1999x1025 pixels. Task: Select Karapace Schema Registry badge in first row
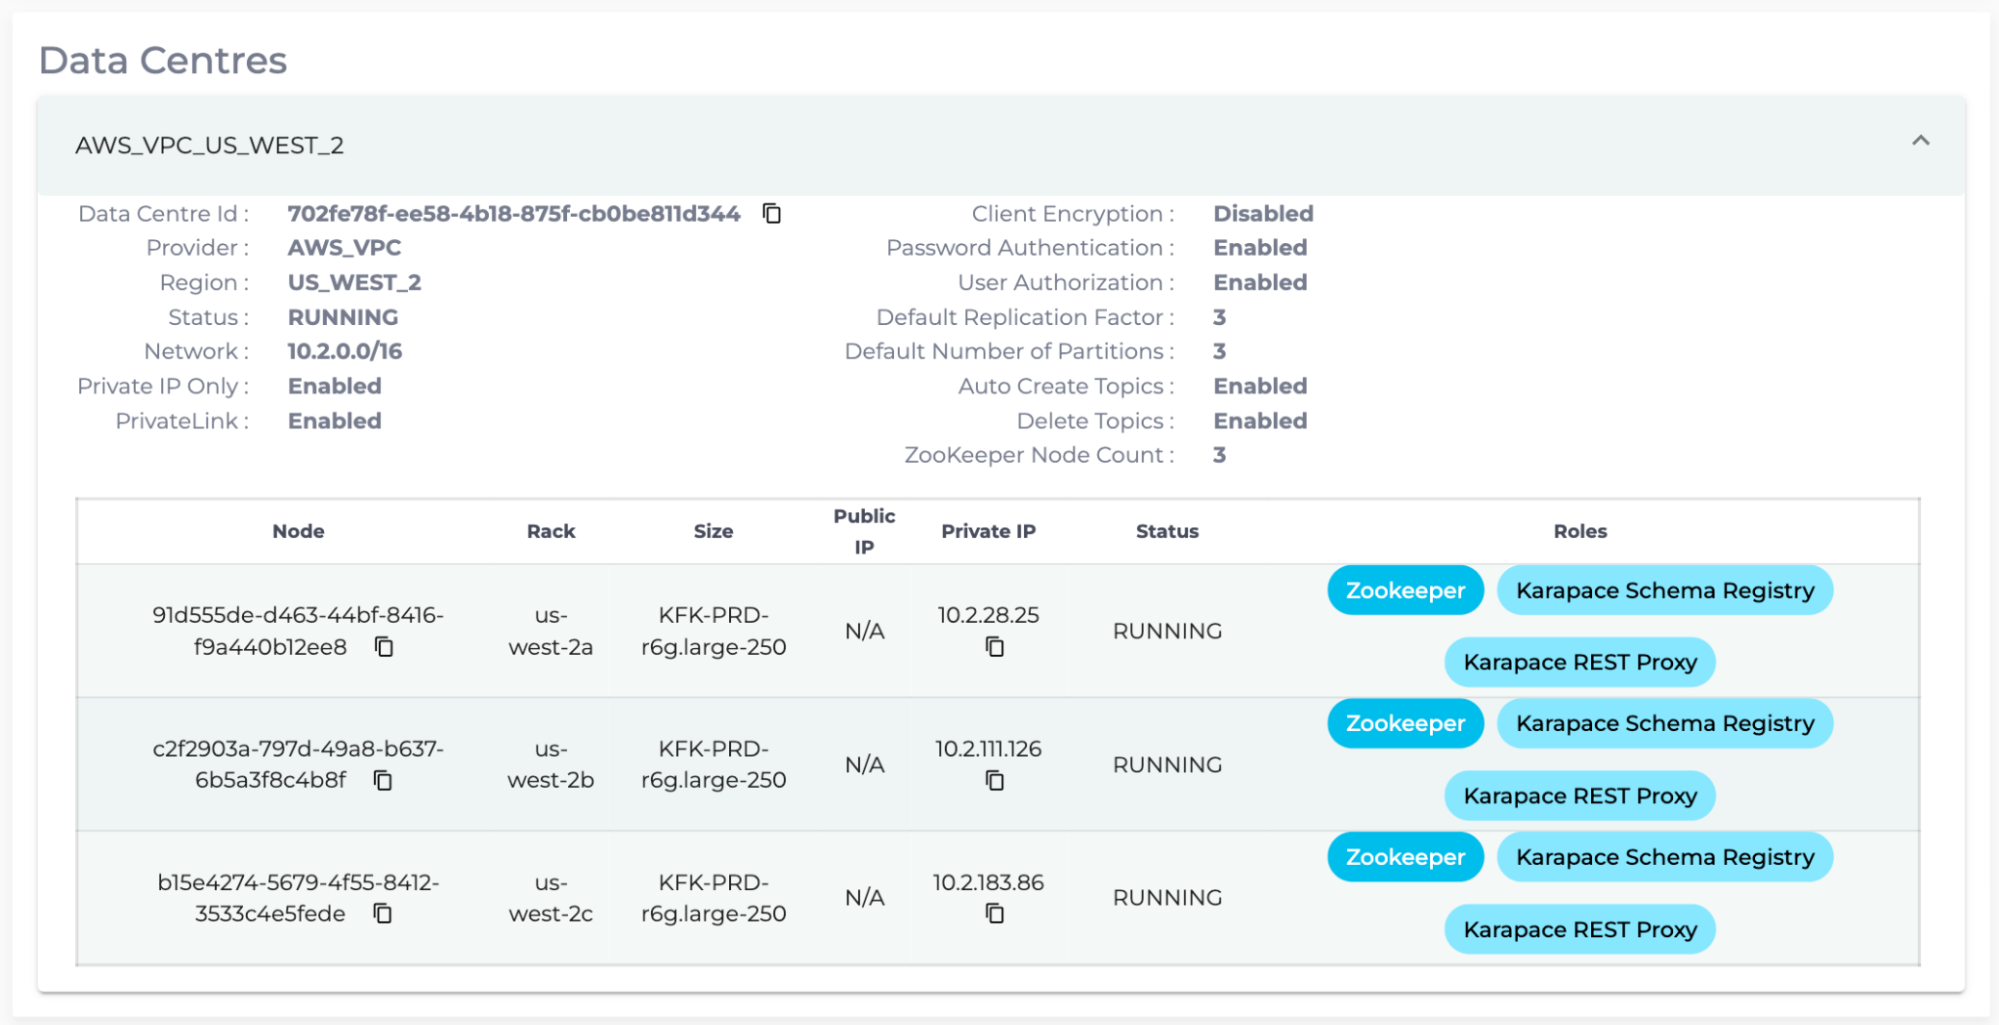1664,590
